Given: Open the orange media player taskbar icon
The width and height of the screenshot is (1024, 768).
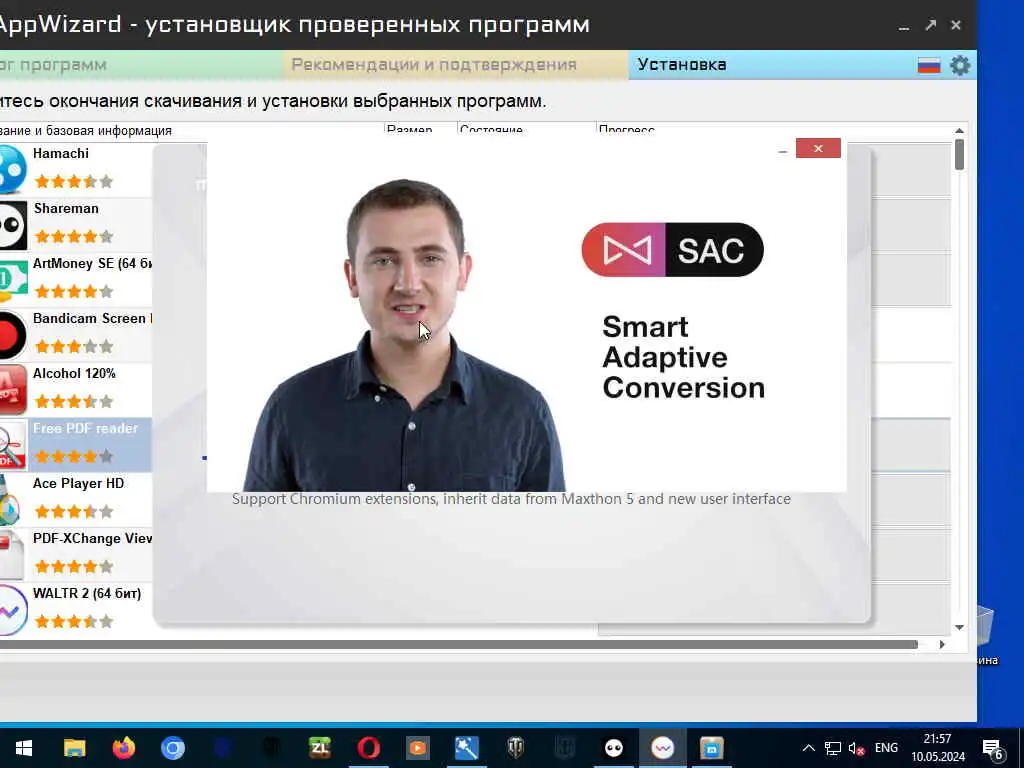Looking at the screenshot, I should pos(418,748).
